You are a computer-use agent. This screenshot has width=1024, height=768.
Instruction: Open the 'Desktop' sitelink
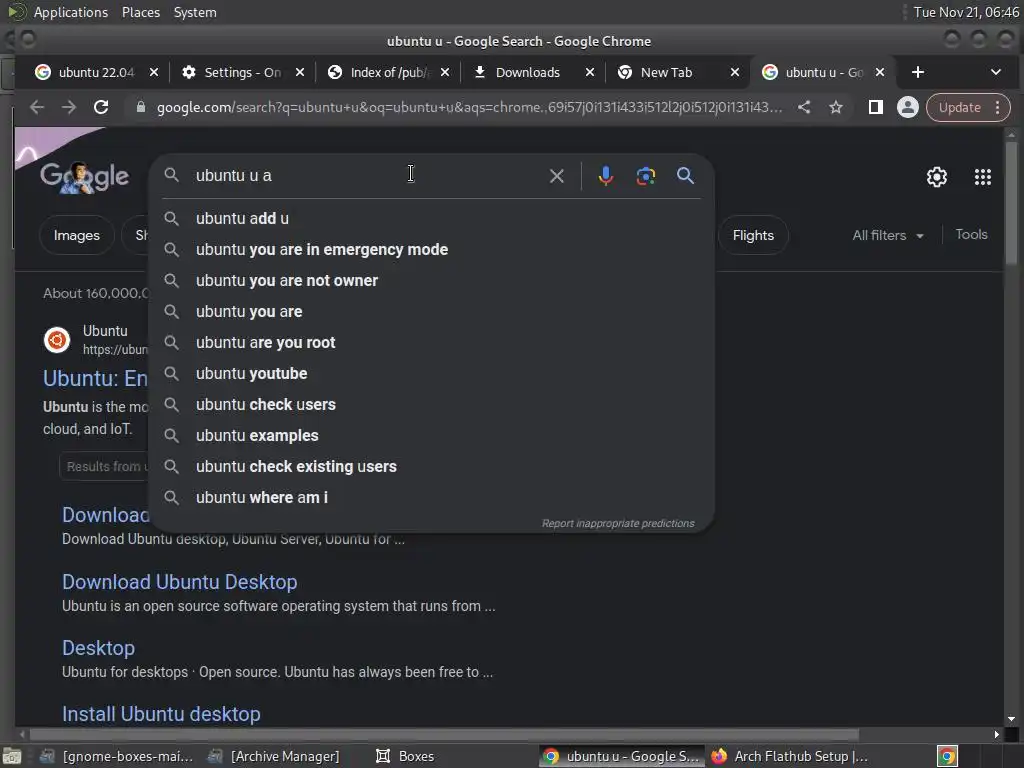point(98,648)
